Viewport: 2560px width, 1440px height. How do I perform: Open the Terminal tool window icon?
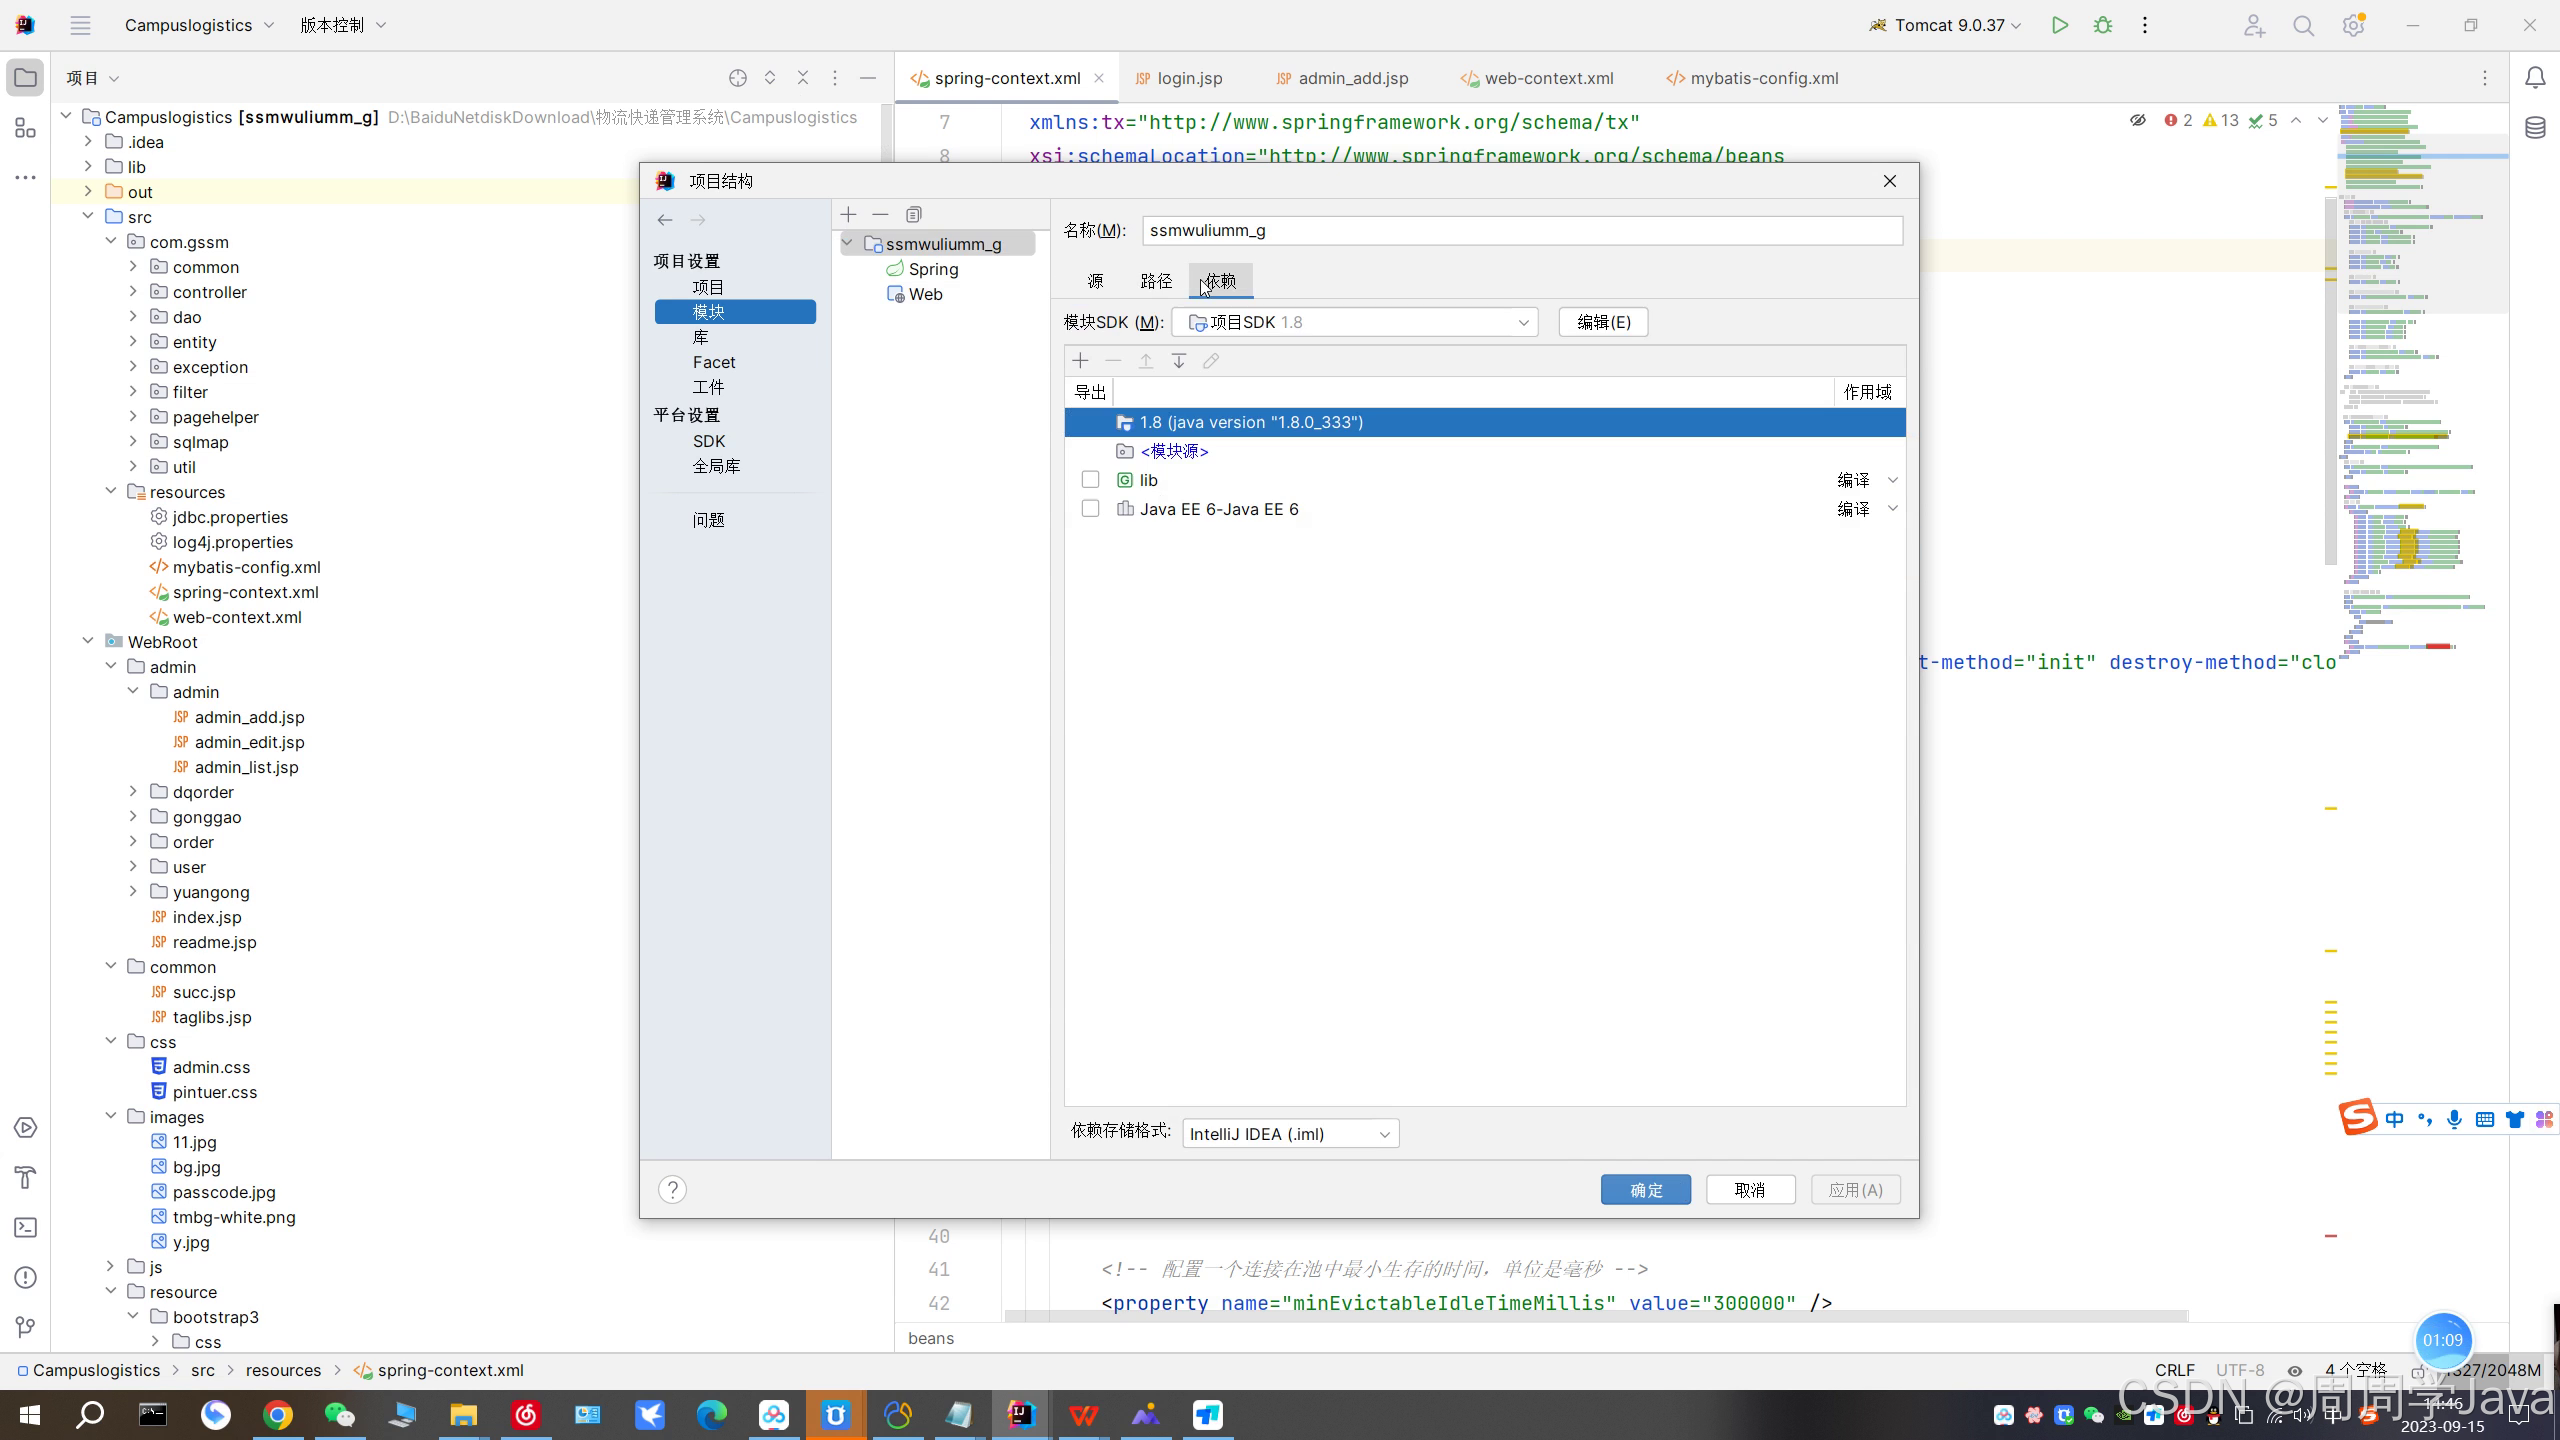click(26, 1227)
